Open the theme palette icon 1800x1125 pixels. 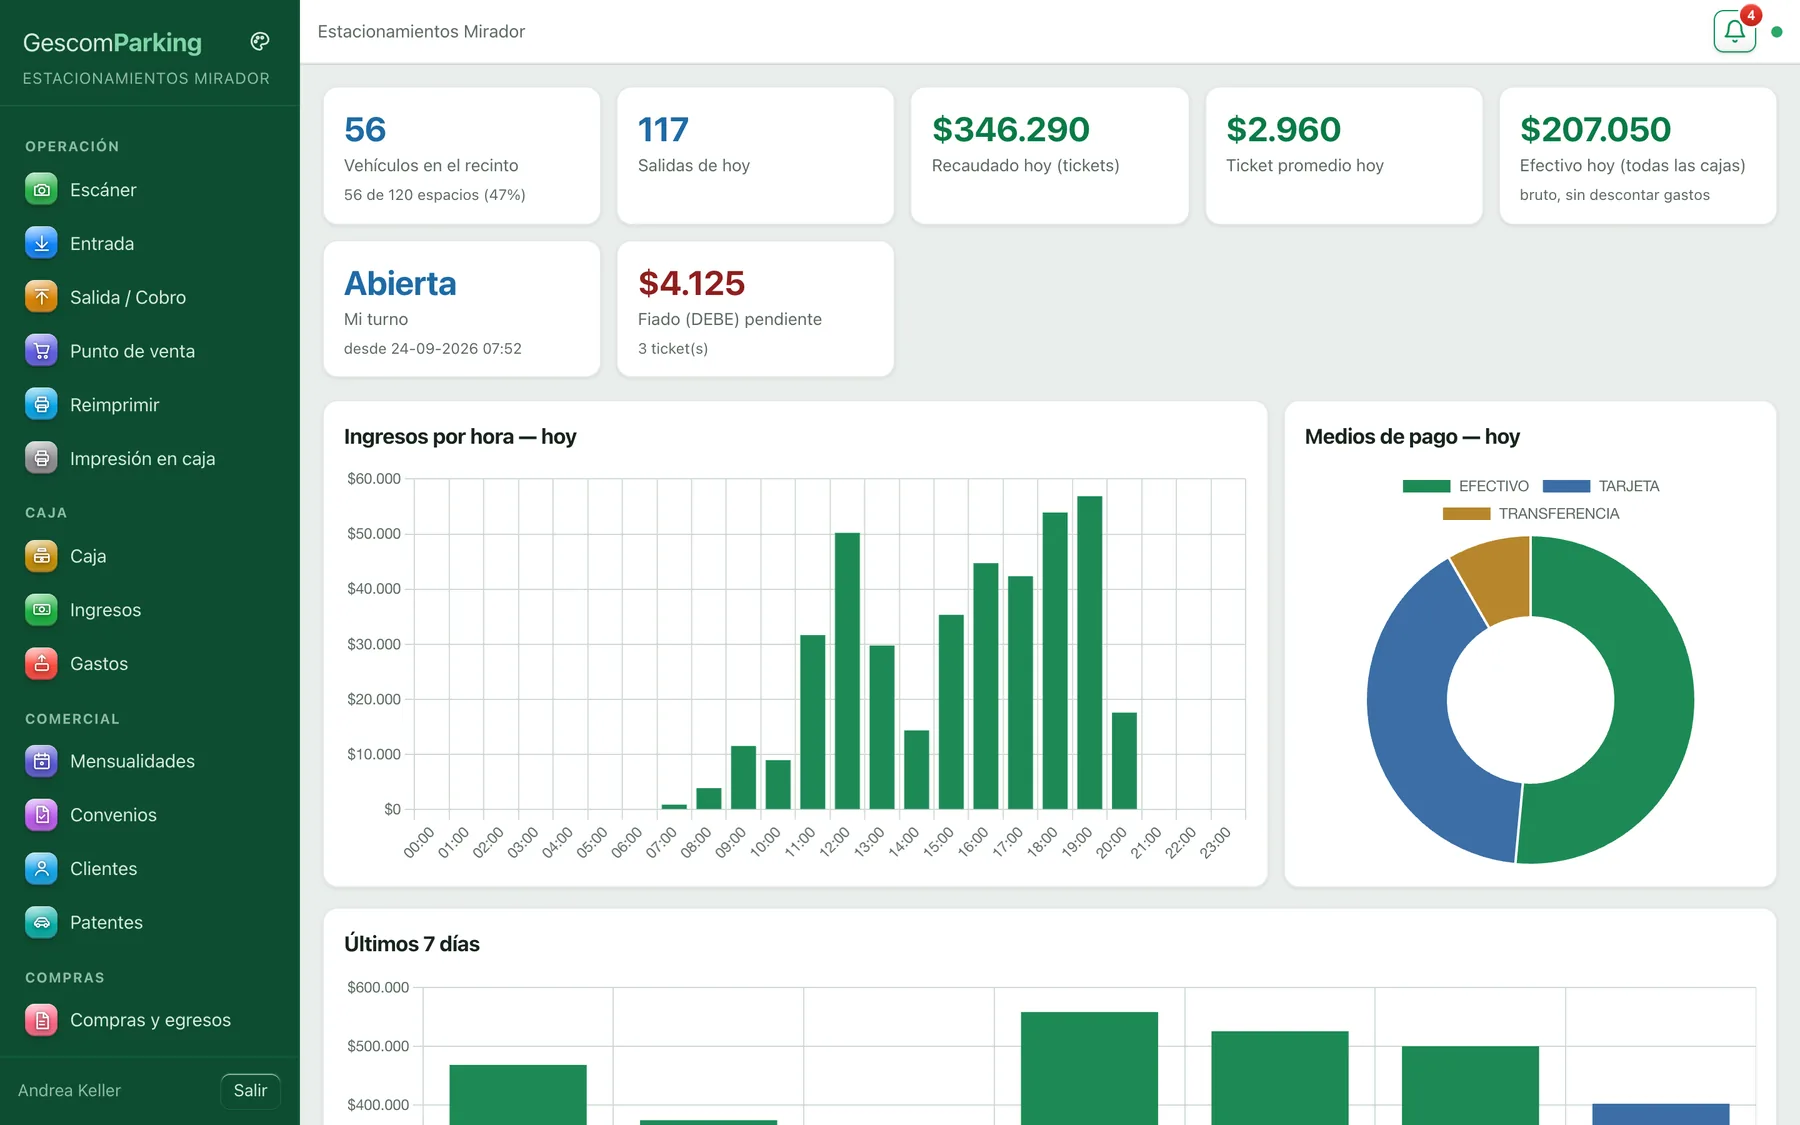[x=260, y=41]
